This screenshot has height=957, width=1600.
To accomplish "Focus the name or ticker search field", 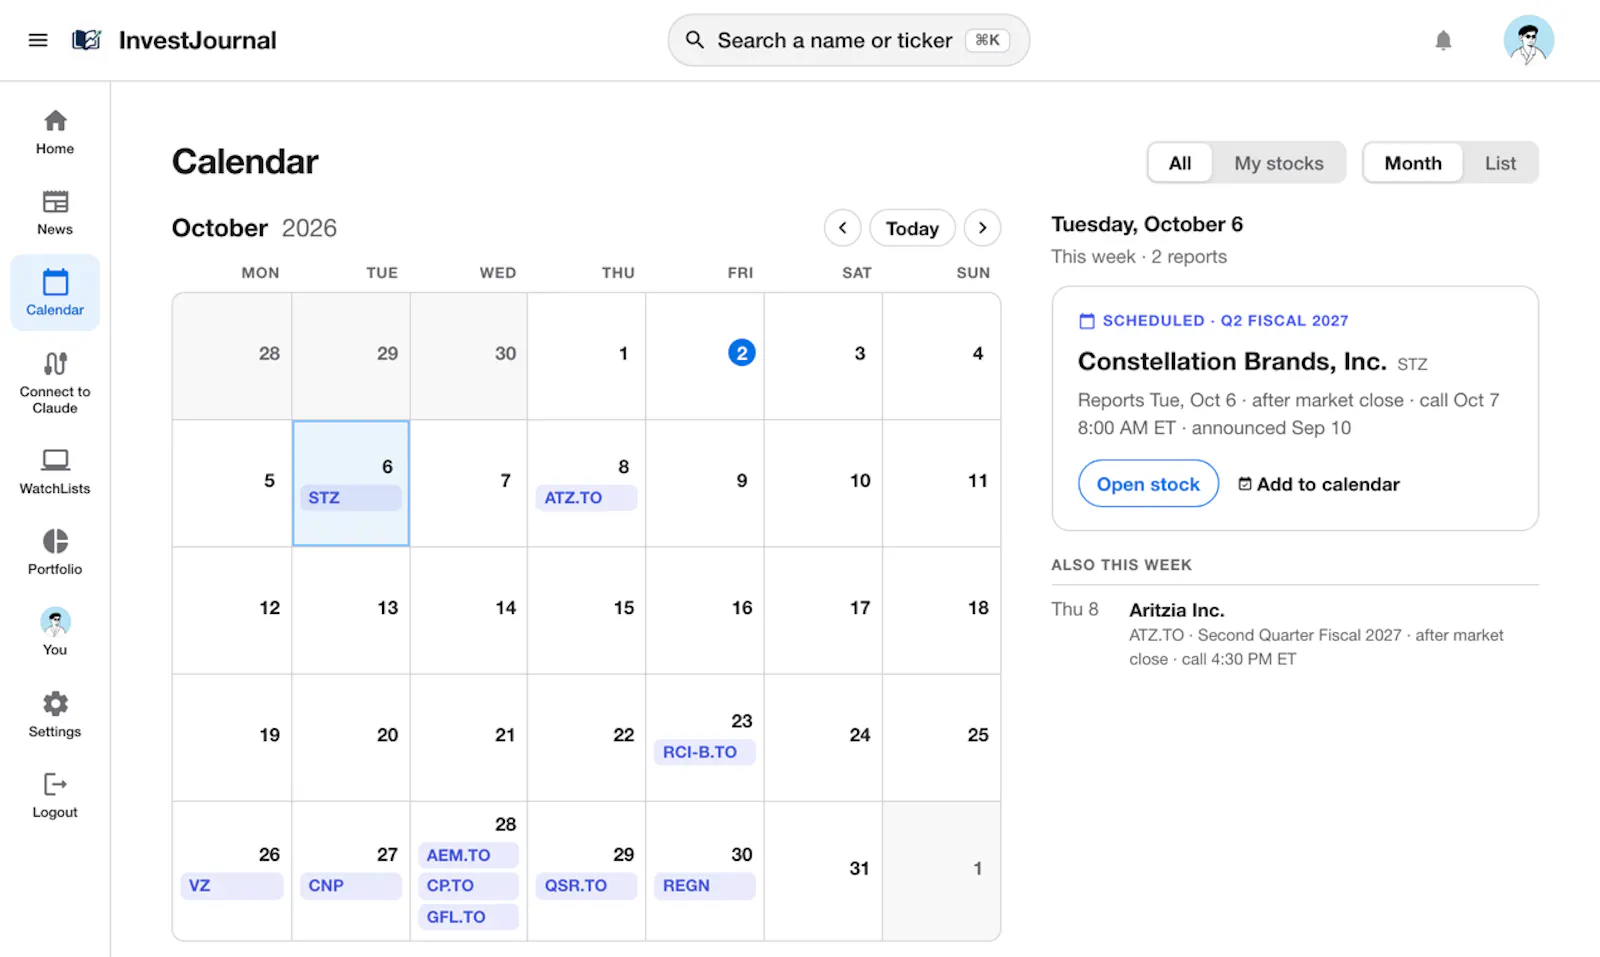I will coord(849,40).
